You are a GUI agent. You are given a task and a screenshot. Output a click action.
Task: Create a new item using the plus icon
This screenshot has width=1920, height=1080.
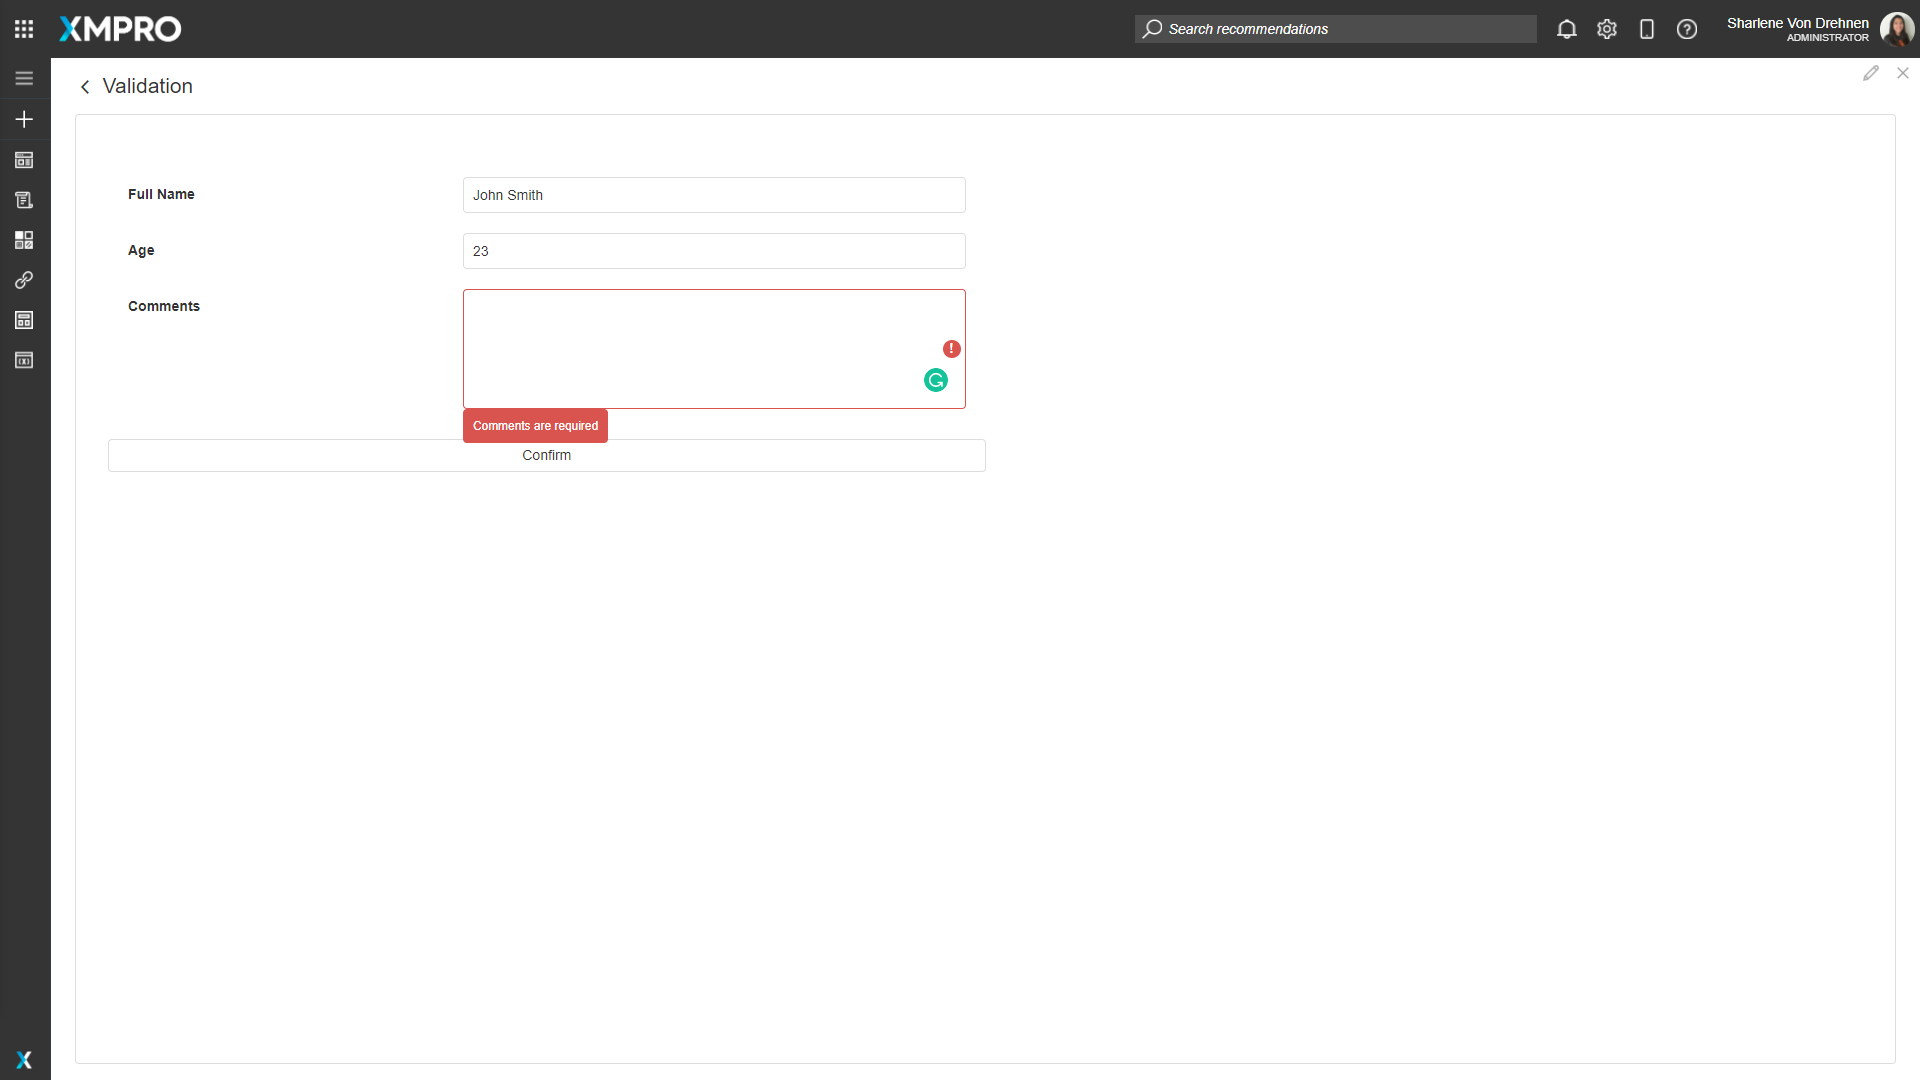tap(24, 118)
